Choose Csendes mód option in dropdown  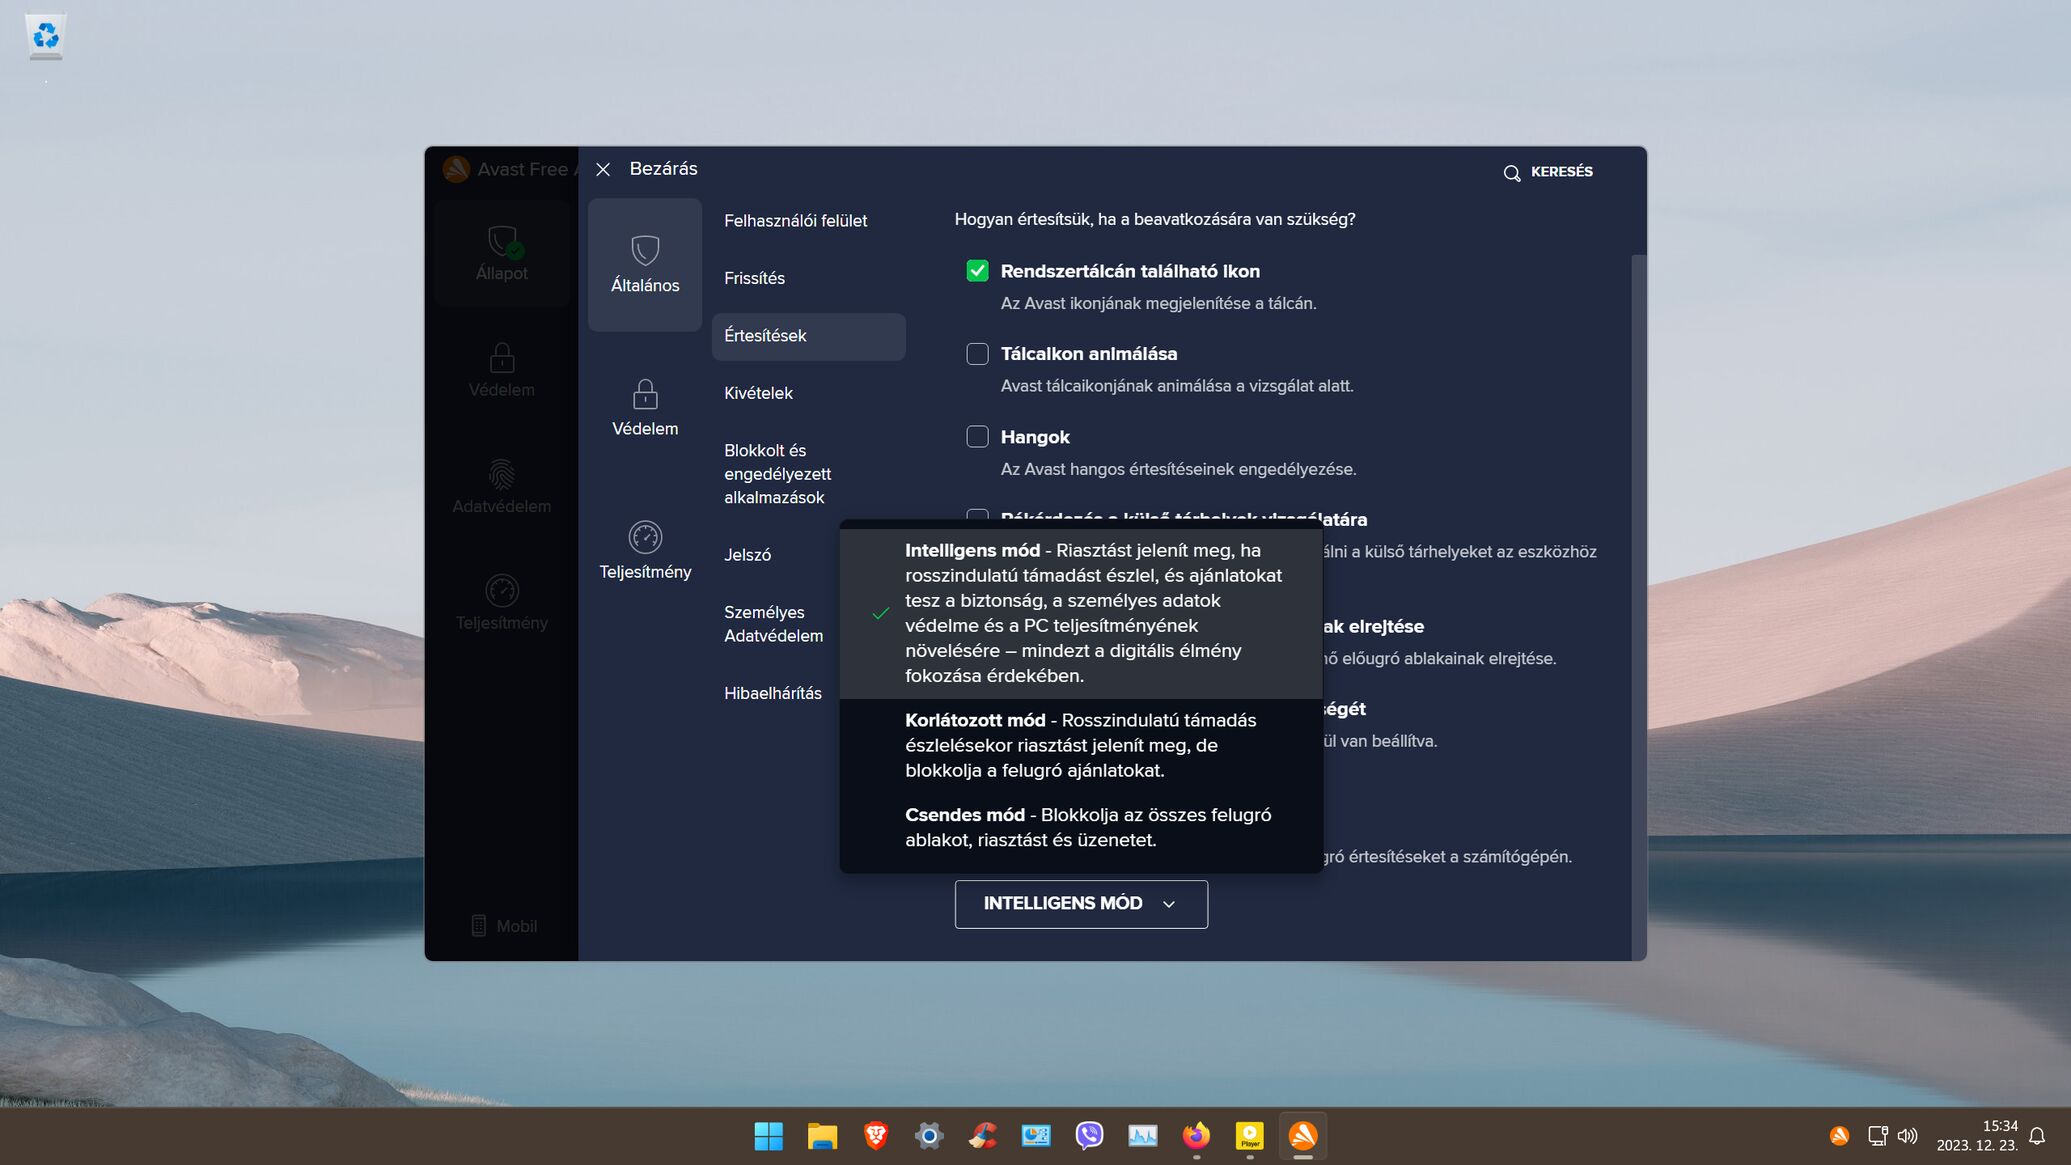tap(1081, 827)
